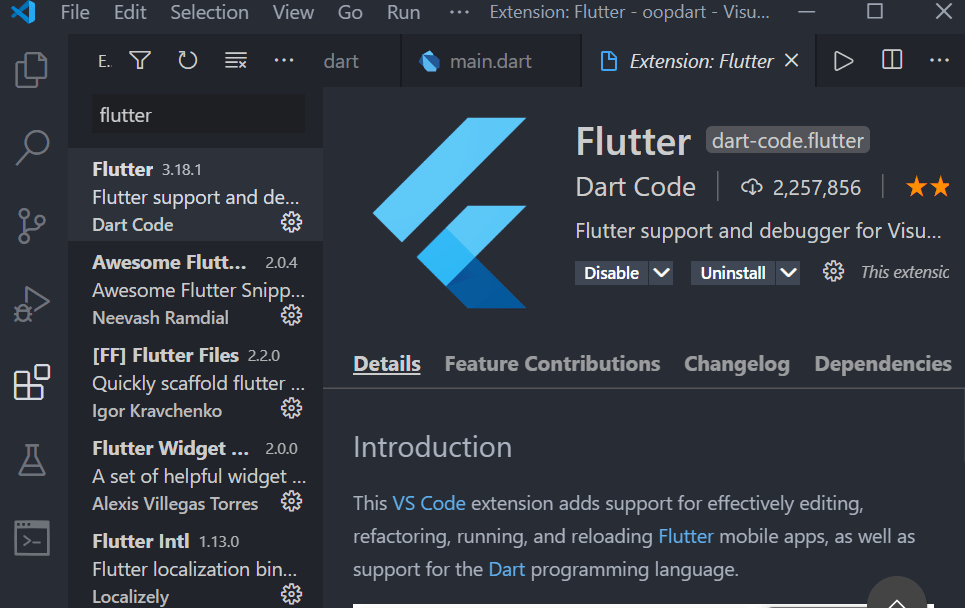Refresh the extensions list
965x608 pixels.
click(188, 60)
